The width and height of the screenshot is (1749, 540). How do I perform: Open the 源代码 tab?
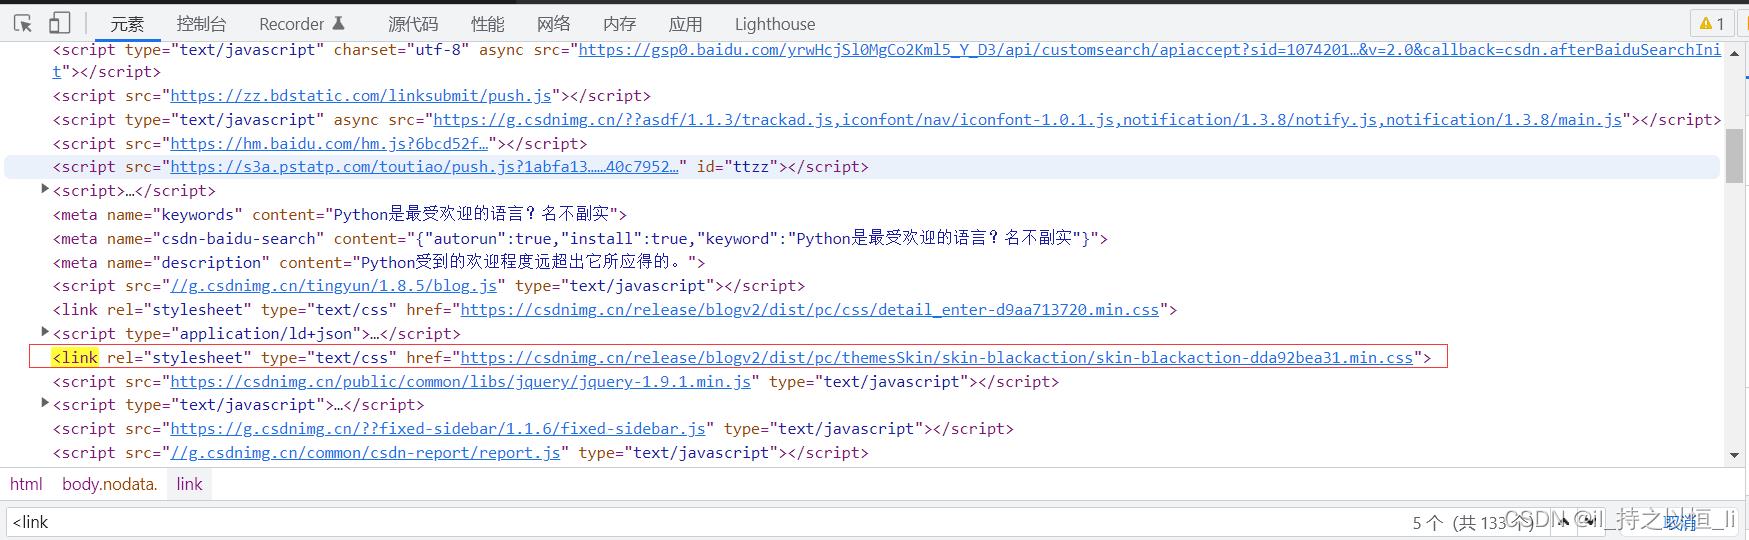coord(413,24)
